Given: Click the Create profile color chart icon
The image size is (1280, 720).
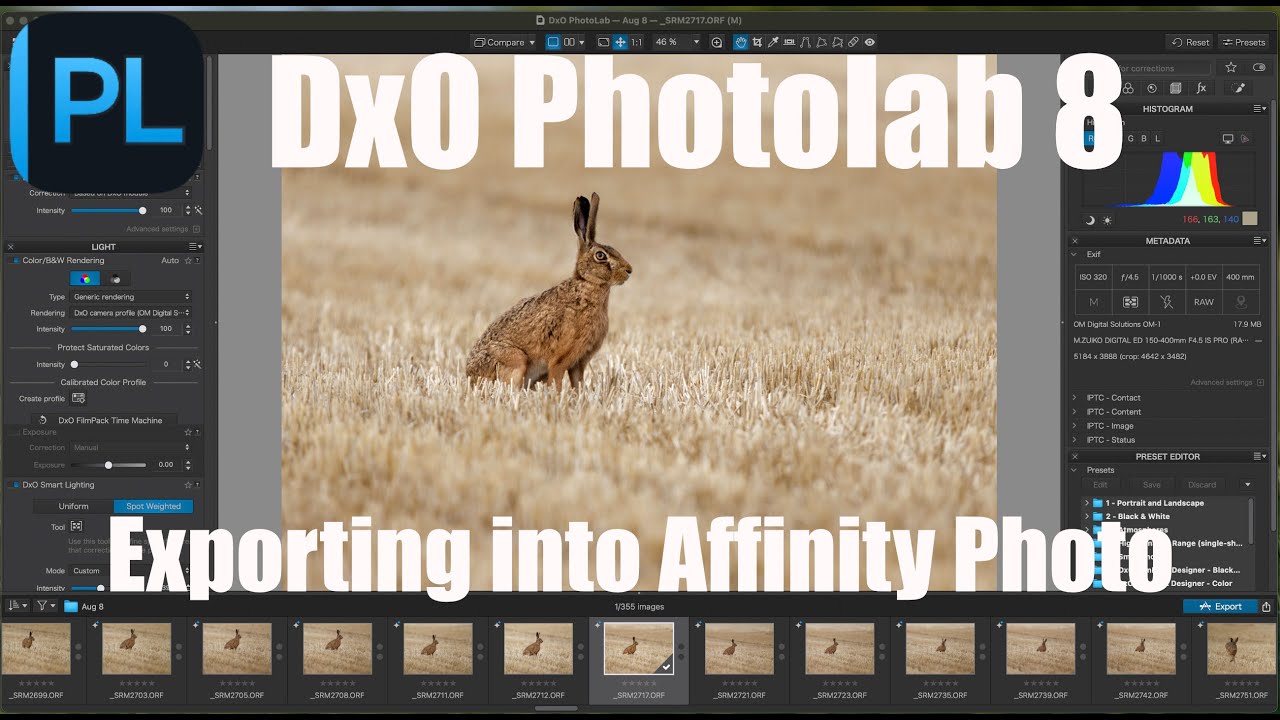Looking at the screenshot, I should [x=78, y=398].
